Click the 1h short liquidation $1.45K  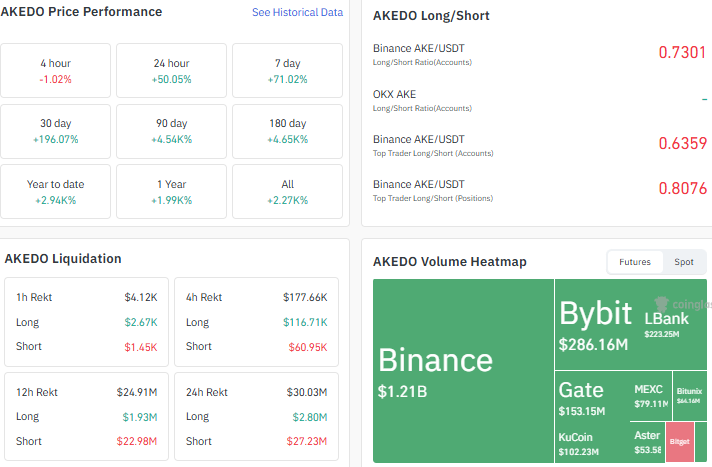[141, 347]
